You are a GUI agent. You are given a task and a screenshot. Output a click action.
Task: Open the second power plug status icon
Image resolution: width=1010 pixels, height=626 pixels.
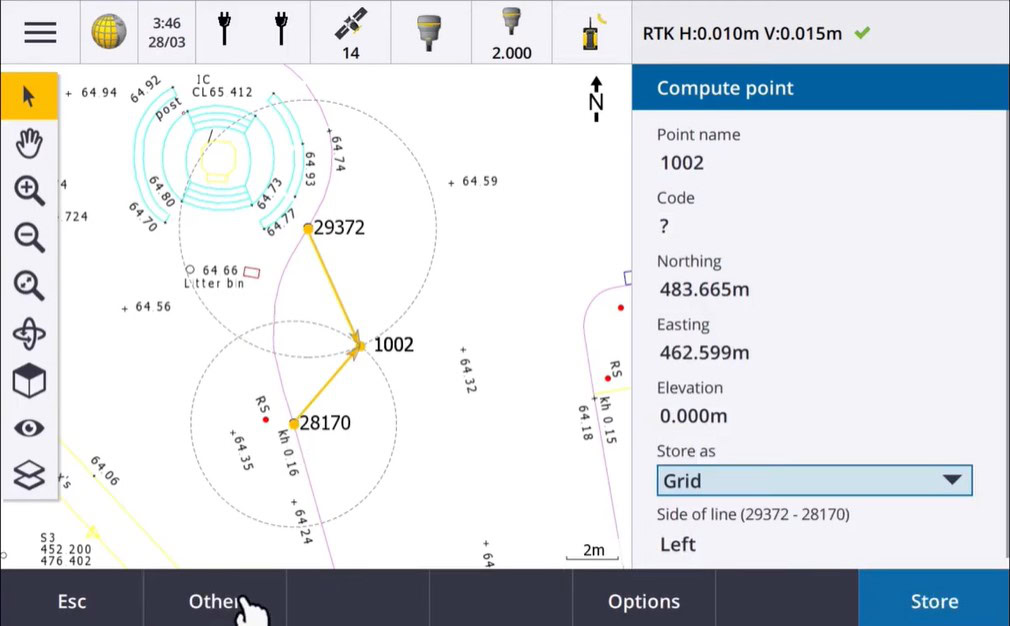click(281, 28)
